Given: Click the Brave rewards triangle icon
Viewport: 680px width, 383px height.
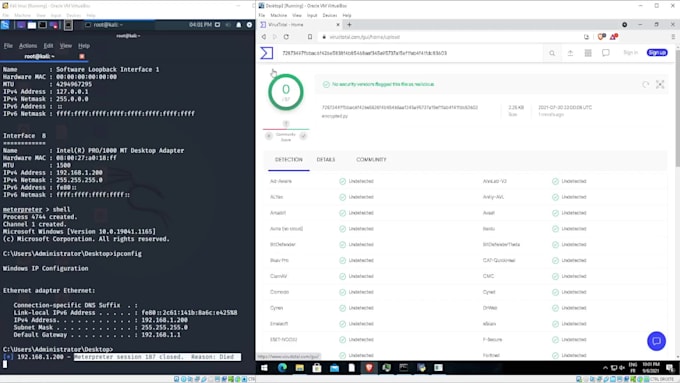Looking at the screenshot, I should (614, 37).
